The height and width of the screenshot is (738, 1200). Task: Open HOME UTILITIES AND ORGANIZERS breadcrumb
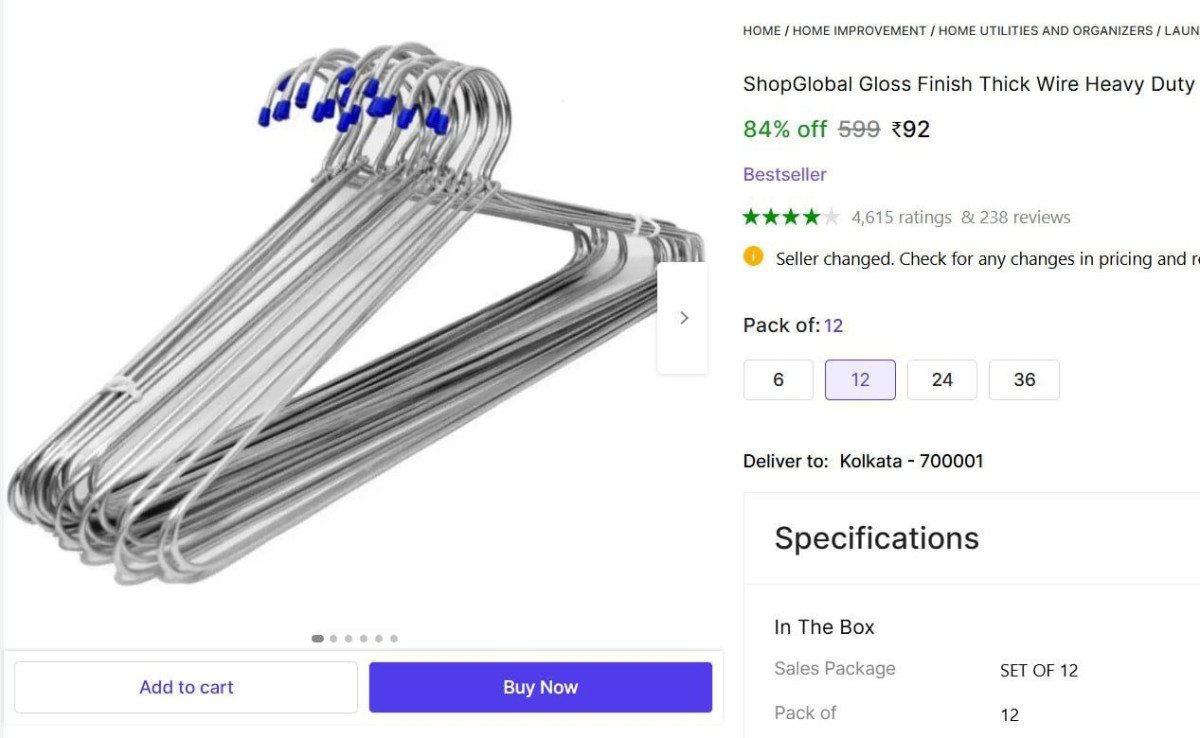[1045, 31]
